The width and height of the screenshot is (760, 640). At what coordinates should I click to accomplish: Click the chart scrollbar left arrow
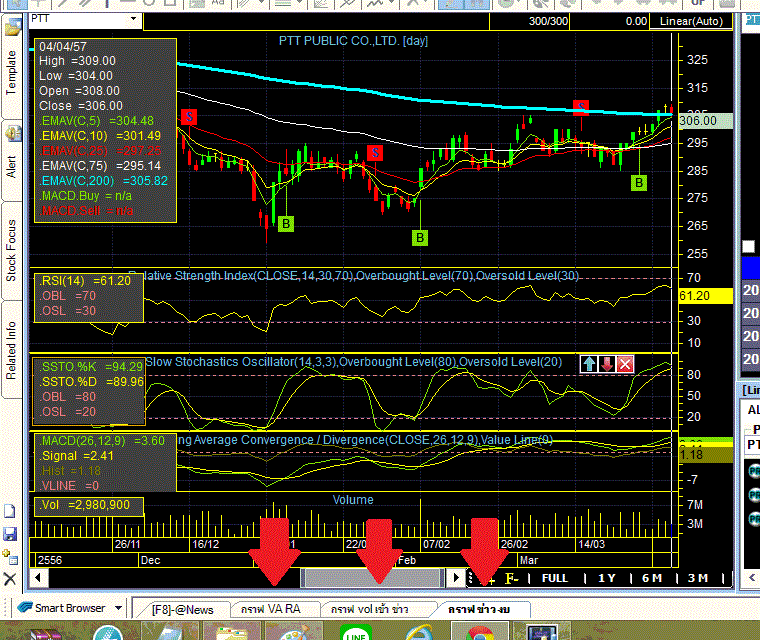click(38, 577)
